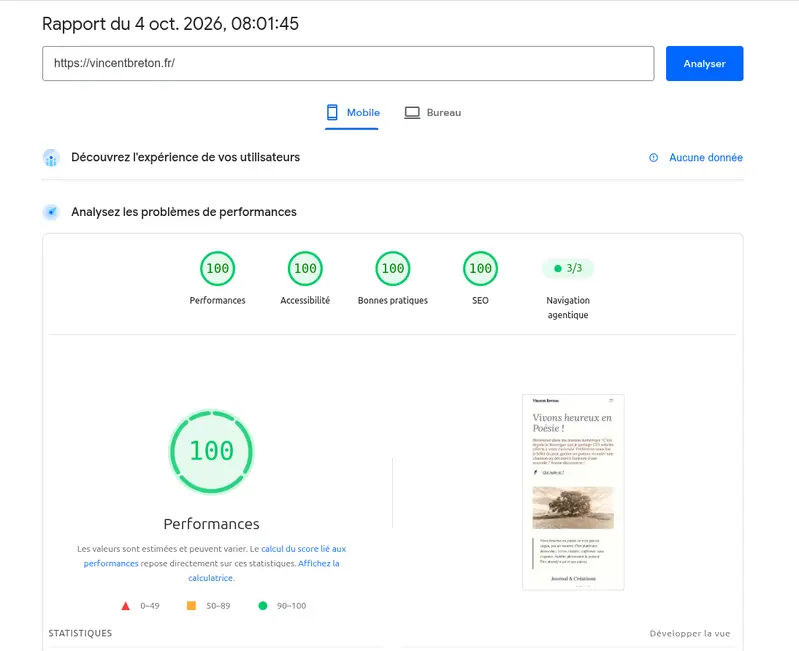Click the large 100 performance gauge
Viewport: 799px width, 651px height.
(211, 451)
